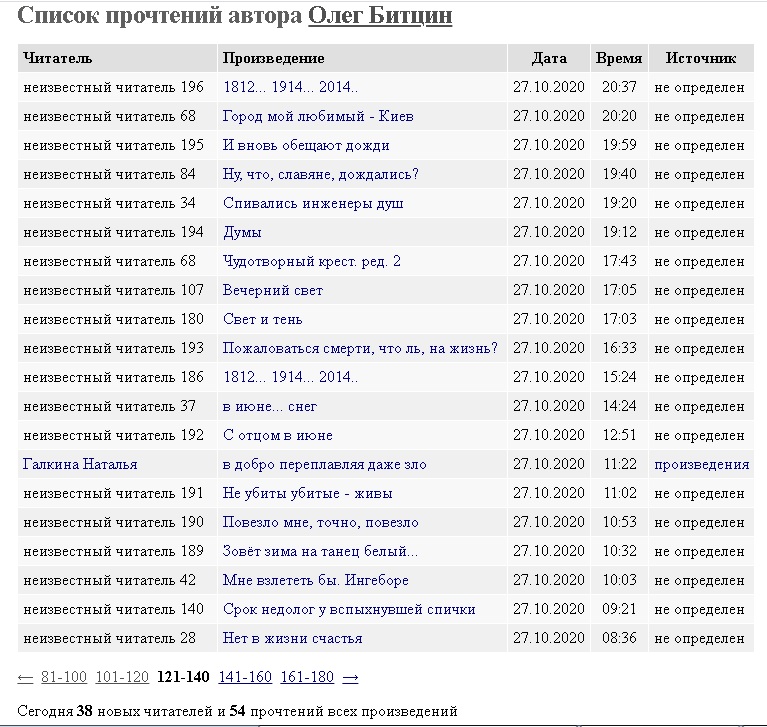The image size is (767, 727).
Task: Click column header 'Время'
Action: [x=619, y=58]
